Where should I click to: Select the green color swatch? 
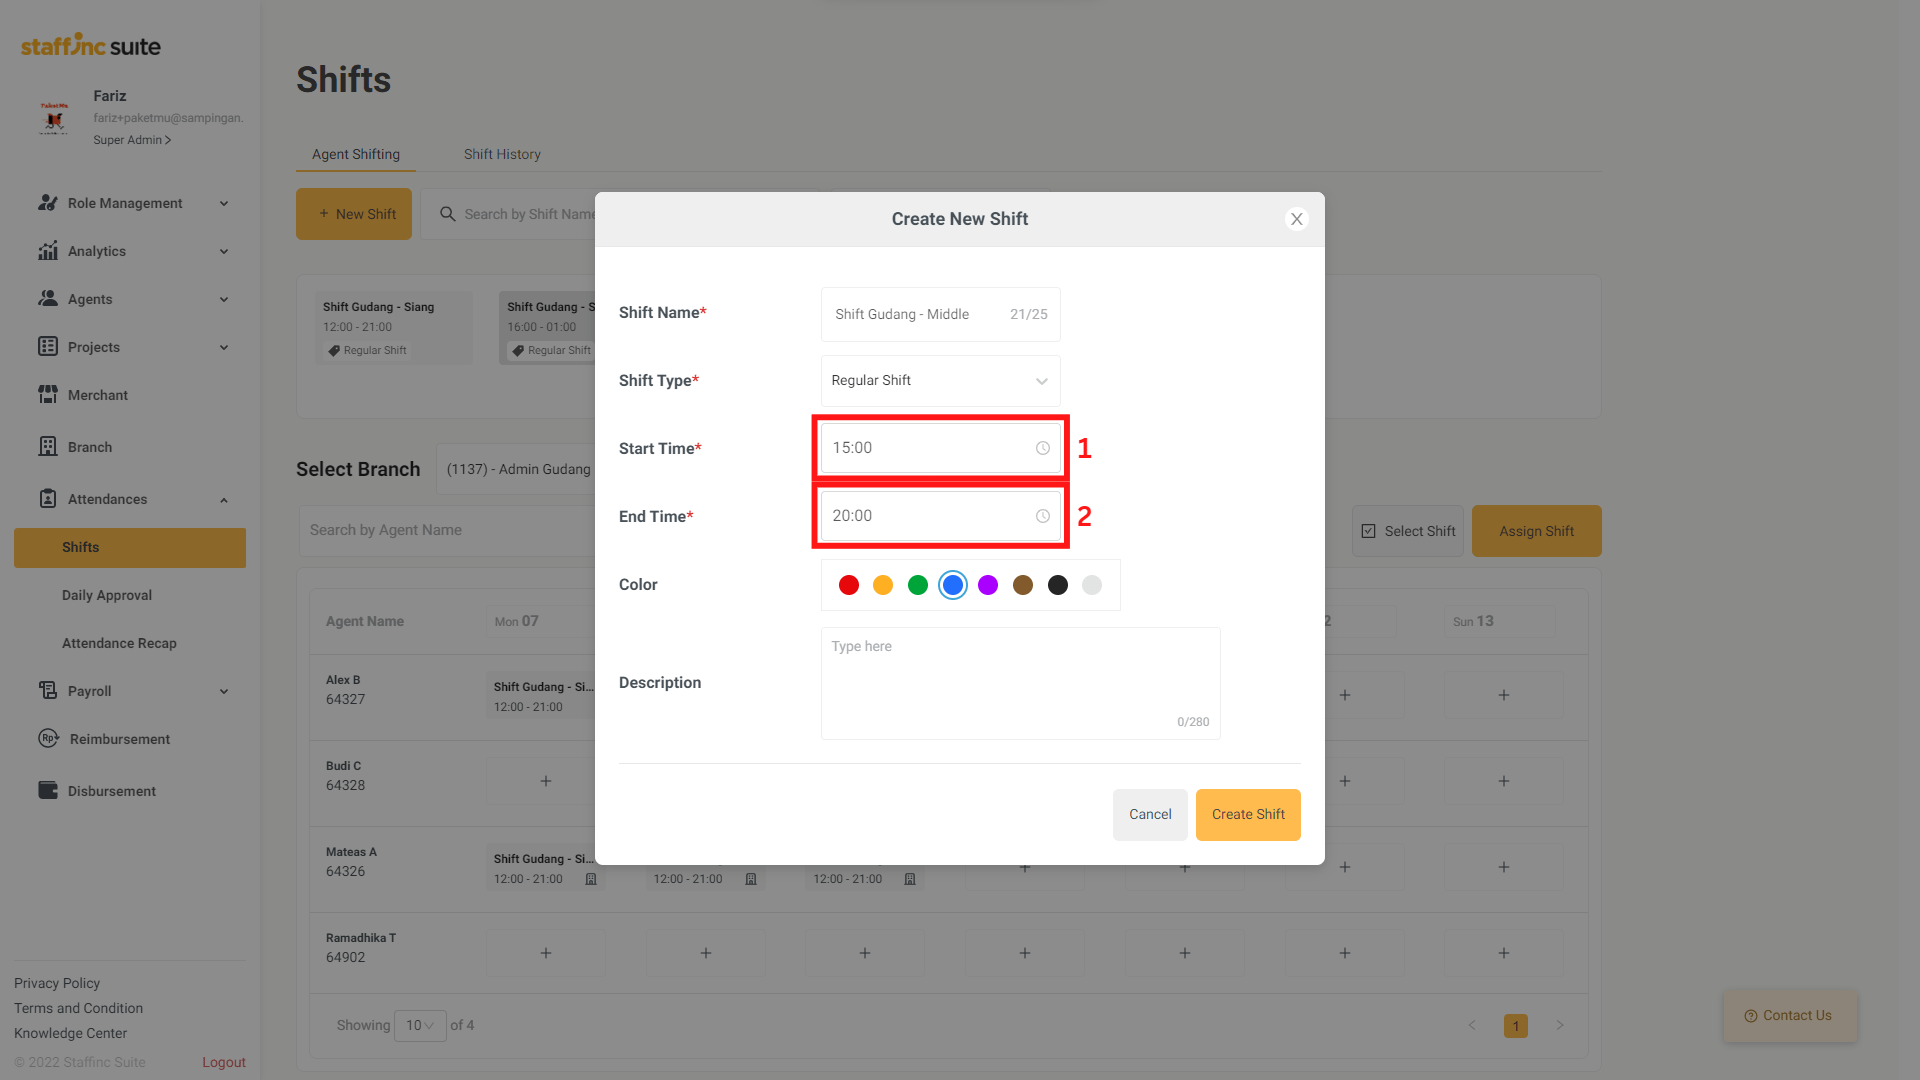coord(918,585)
